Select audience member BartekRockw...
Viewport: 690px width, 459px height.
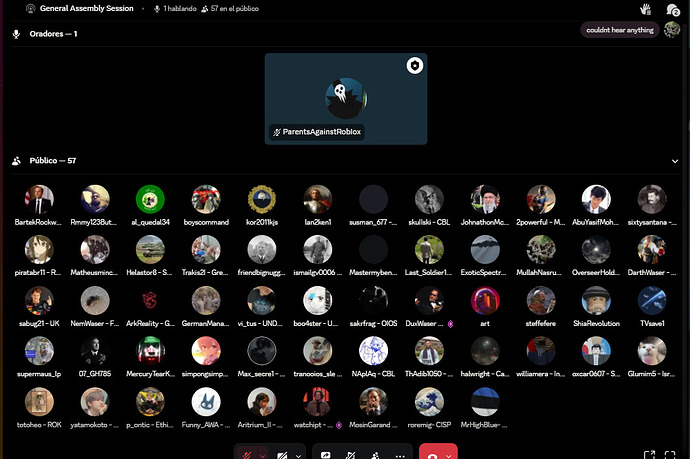[x=39, y=205]
